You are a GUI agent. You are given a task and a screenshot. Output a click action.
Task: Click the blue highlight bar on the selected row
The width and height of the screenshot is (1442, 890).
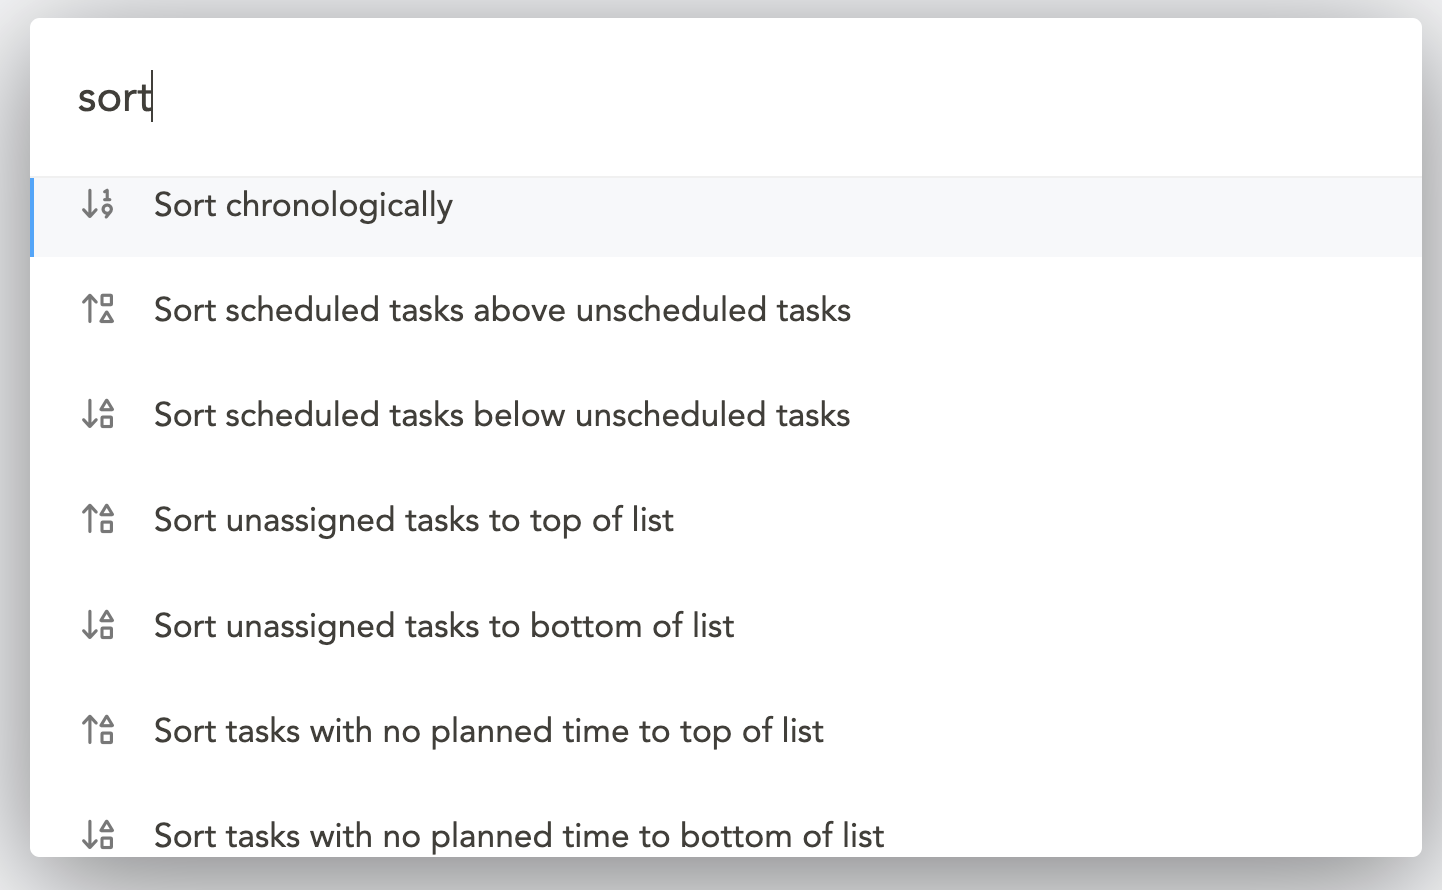(34, 217)
